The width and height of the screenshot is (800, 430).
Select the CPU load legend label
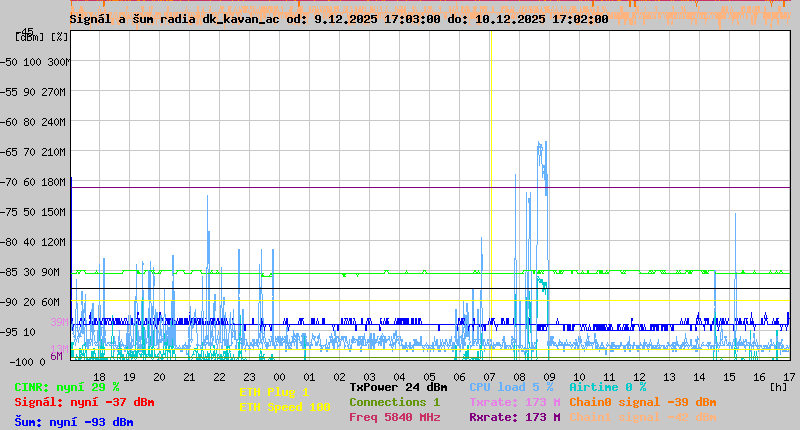click(511, 387)
